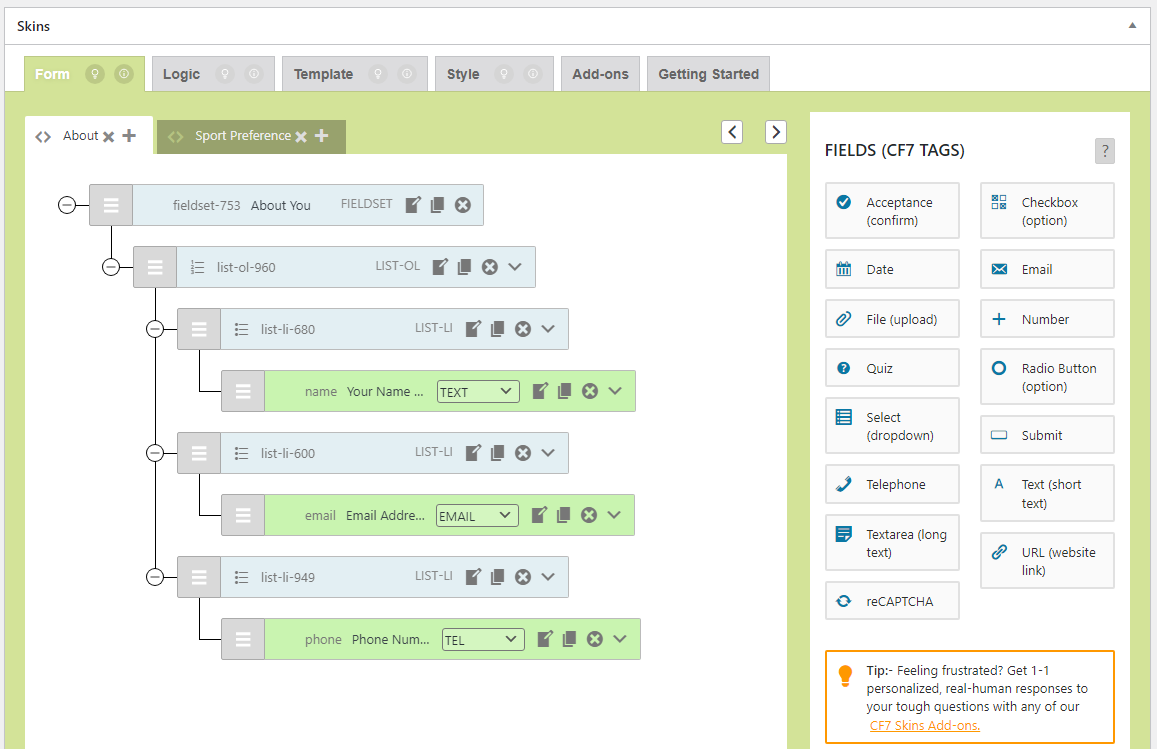
Task: Remove the phone field row
Action: (x=594, y=639)
